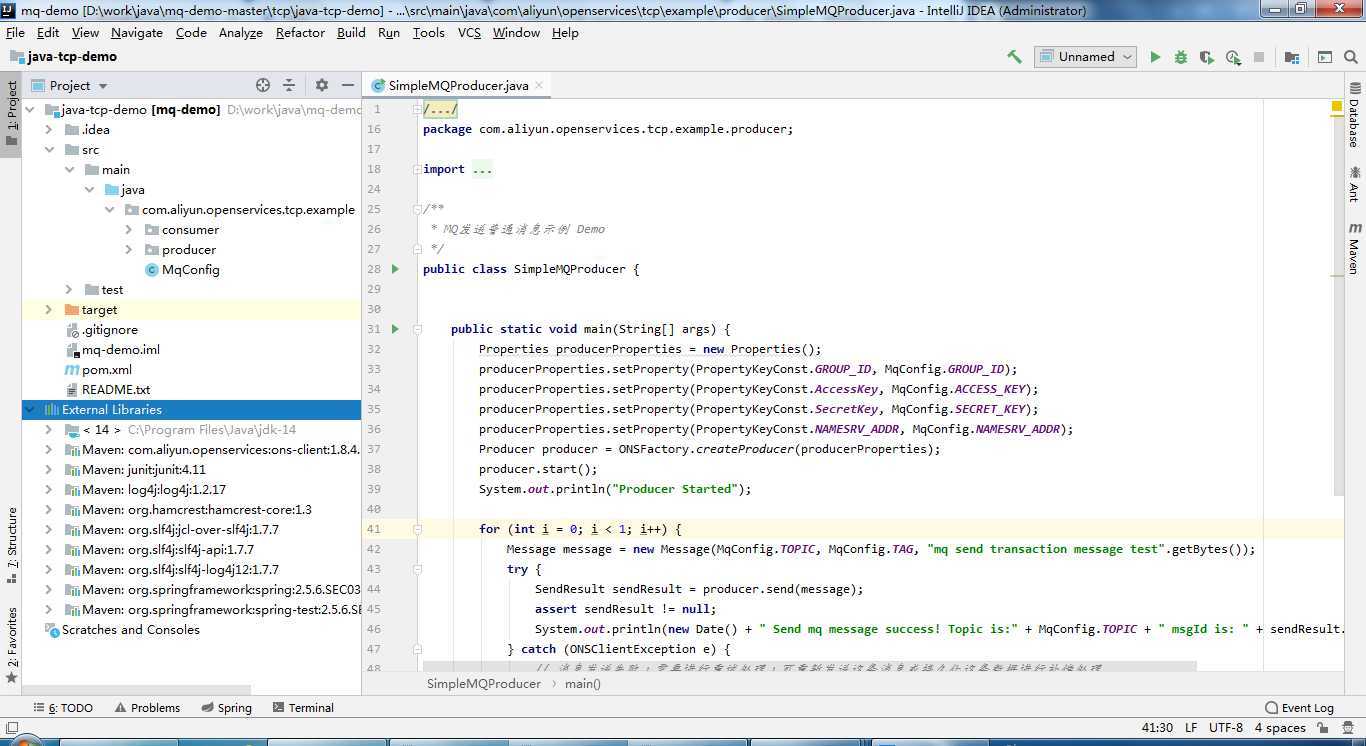Fold the try block at line 43
This screenshot has height=746, width=1366.
pyautogui.click(x=418, y=569)
